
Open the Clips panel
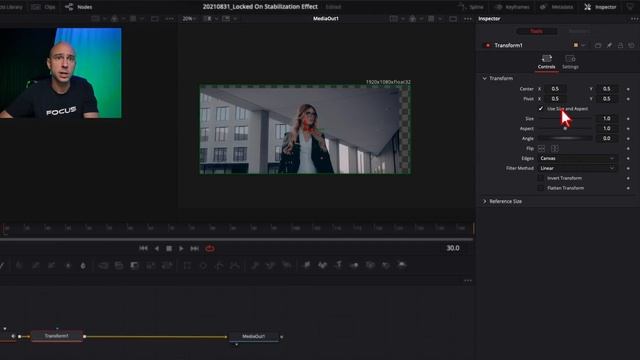click(x=44, y=7)
